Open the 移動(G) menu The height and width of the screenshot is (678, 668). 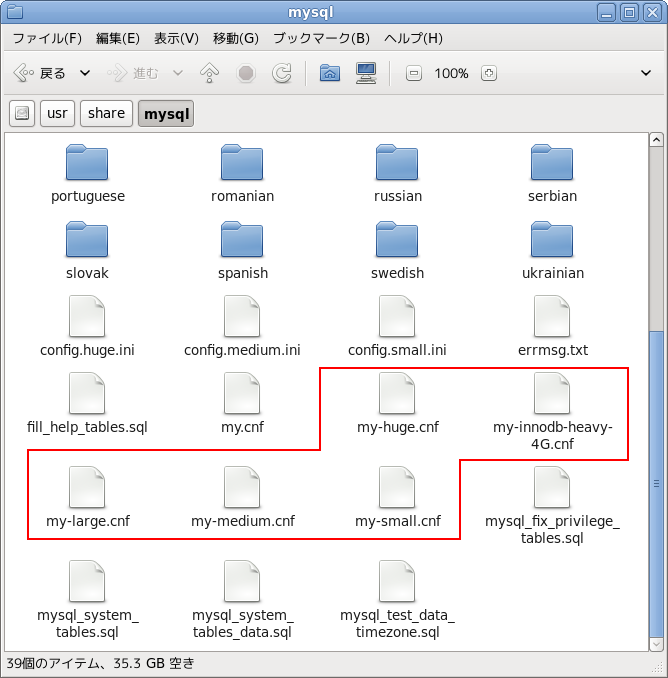pyautogui.click(x=236, y=38)
